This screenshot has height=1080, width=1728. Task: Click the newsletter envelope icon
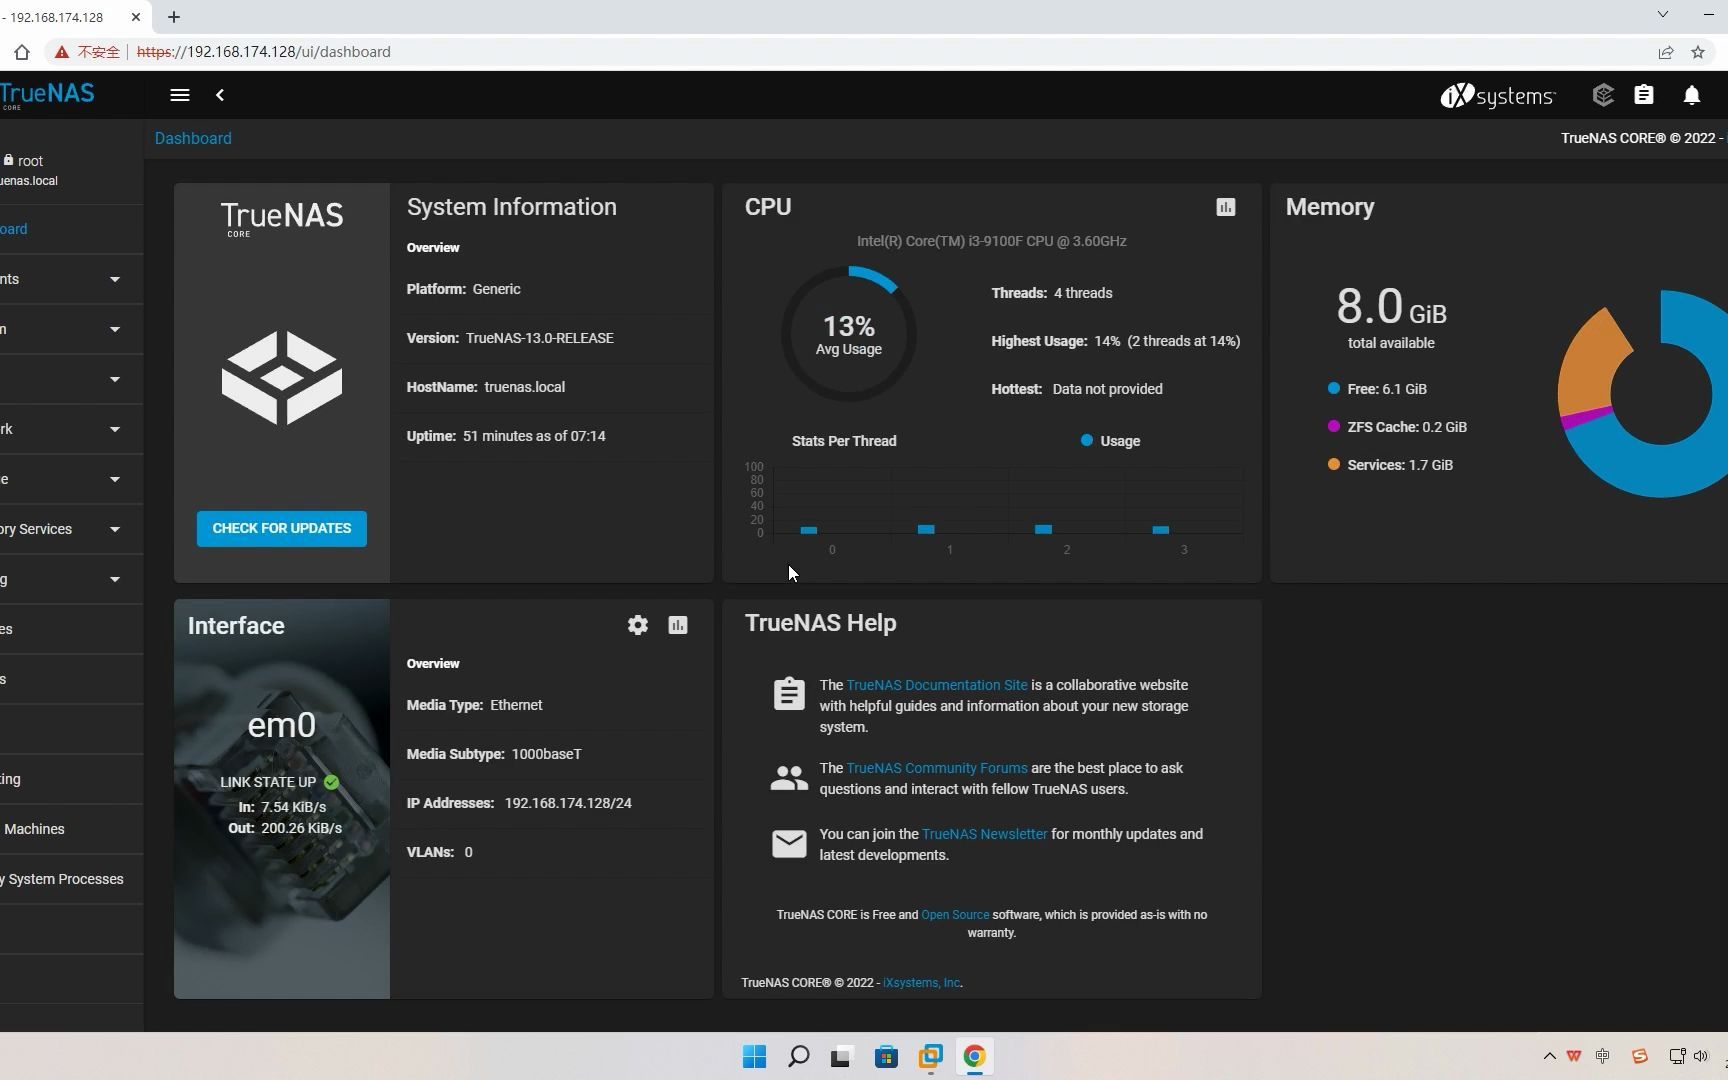[x=789, y=844]
